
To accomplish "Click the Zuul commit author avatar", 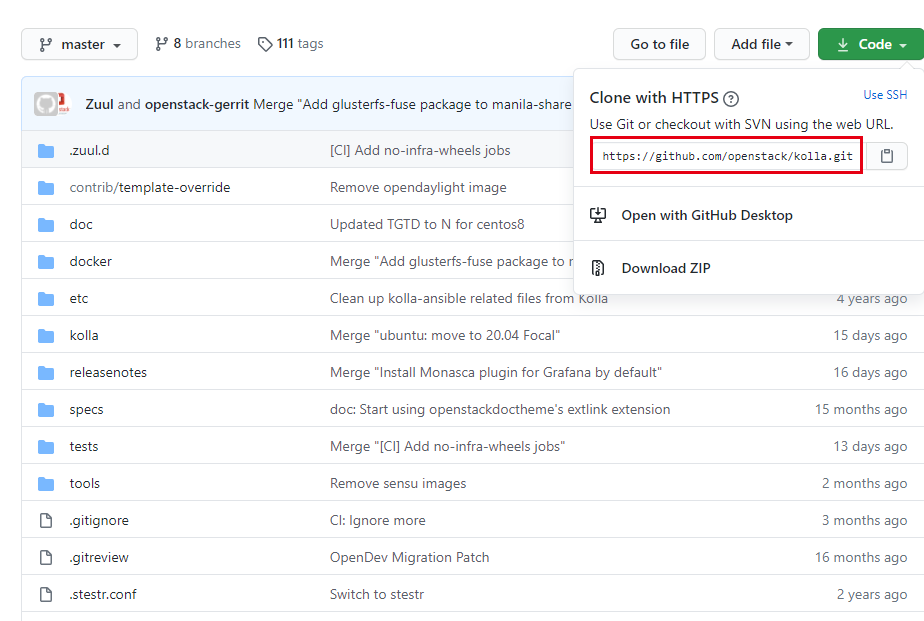I will [46, 104].
